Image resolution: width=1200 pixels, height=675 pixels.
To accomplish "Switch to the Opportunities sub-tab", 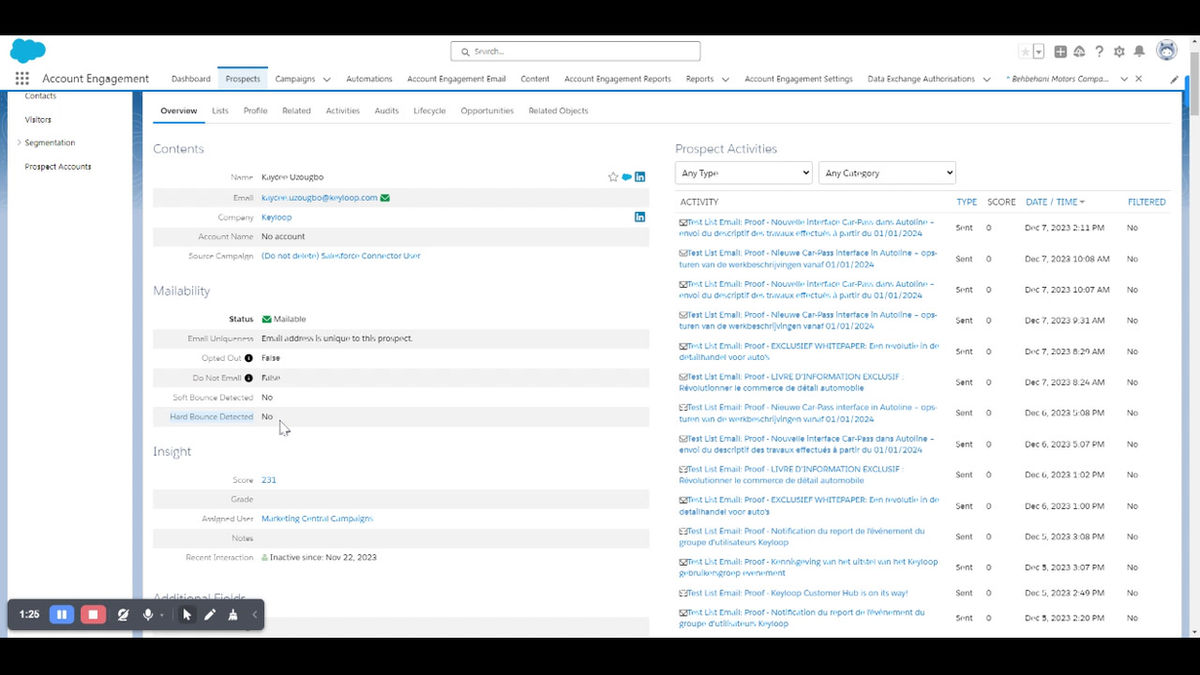I will [x=487, y=111].
